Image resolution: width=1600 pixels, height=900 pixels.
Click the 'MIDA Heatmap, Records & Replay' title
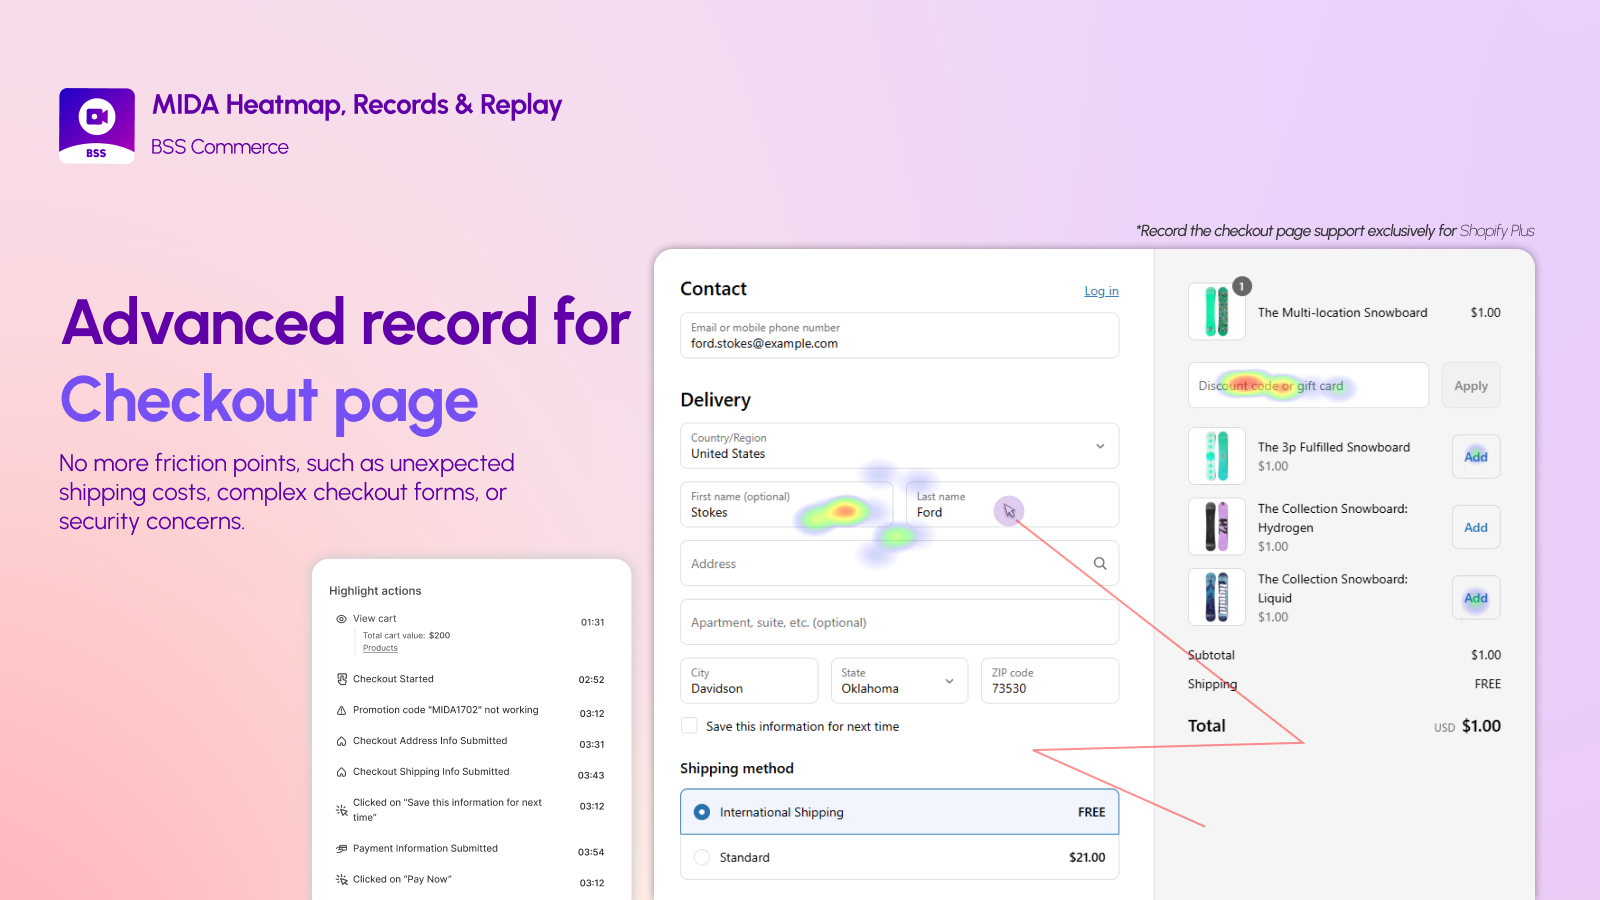click(357, 105)
